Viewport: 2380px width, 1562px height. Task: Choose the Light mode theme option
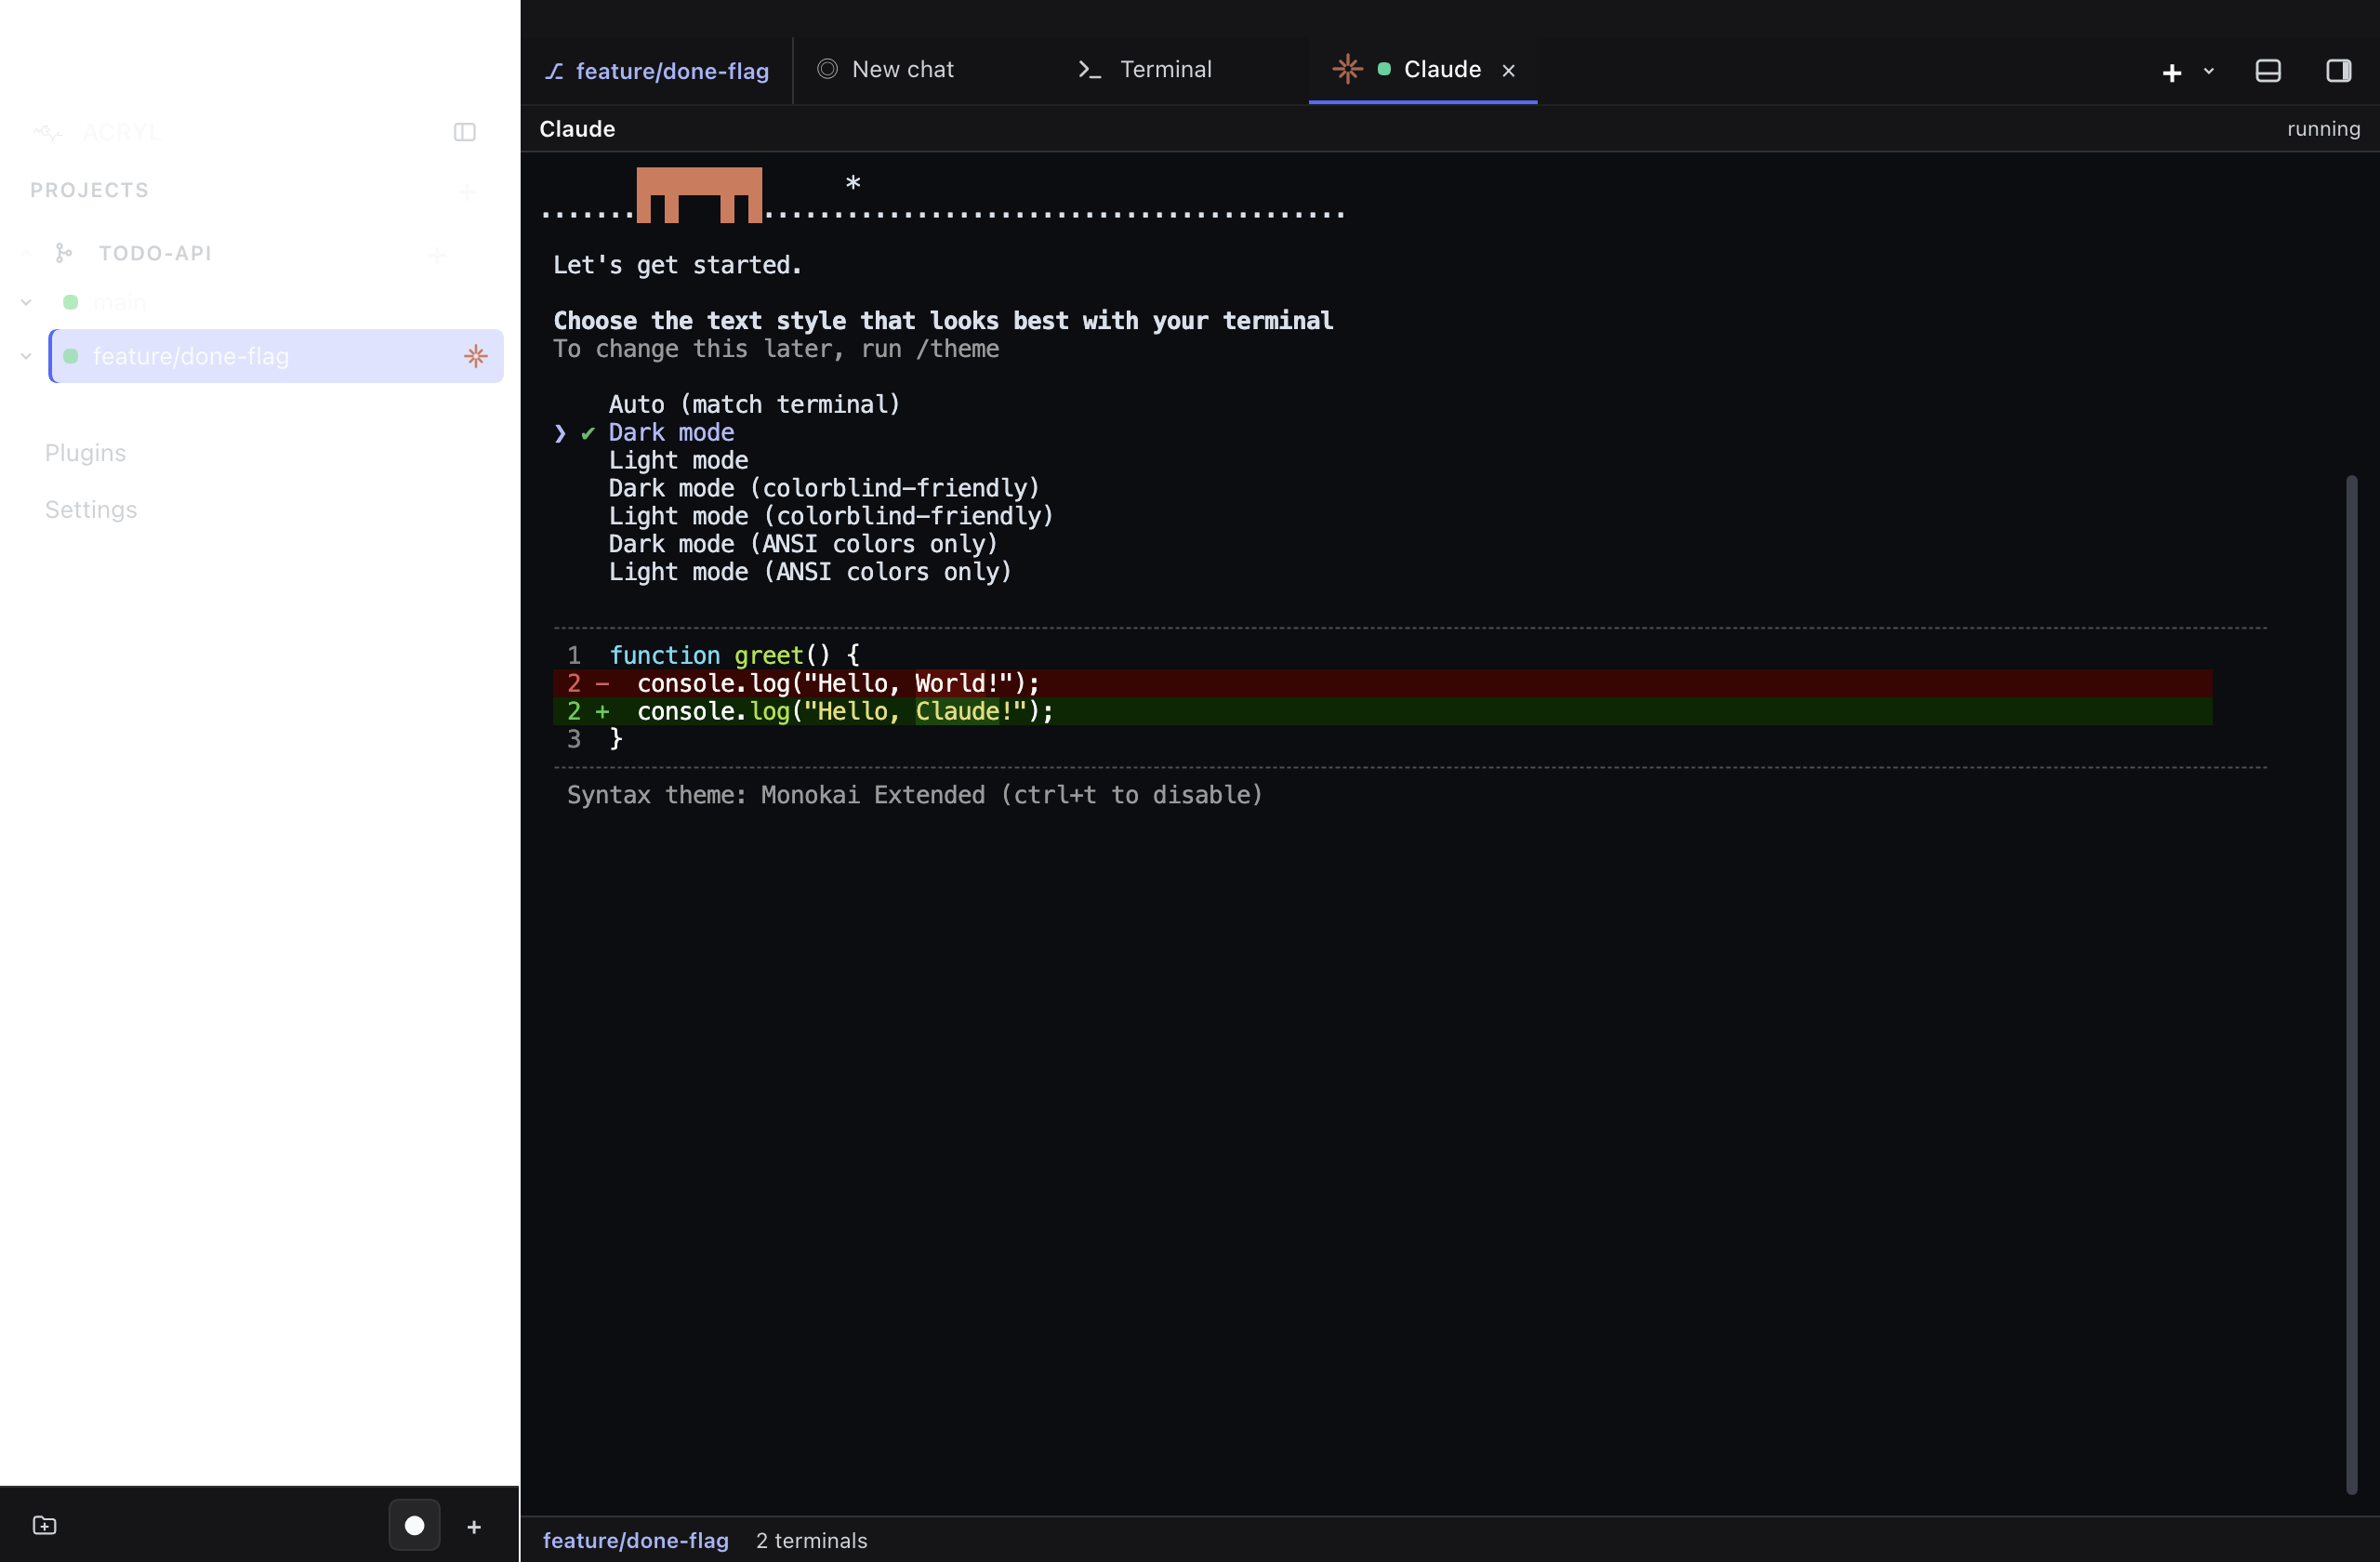pos(678,460)
